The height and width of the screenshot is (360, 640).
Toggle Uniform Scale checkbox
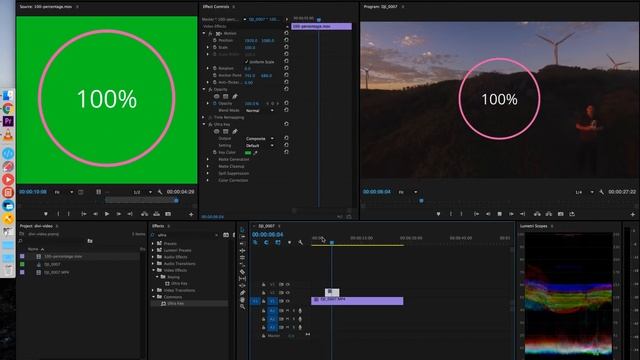tap(247, 62)
